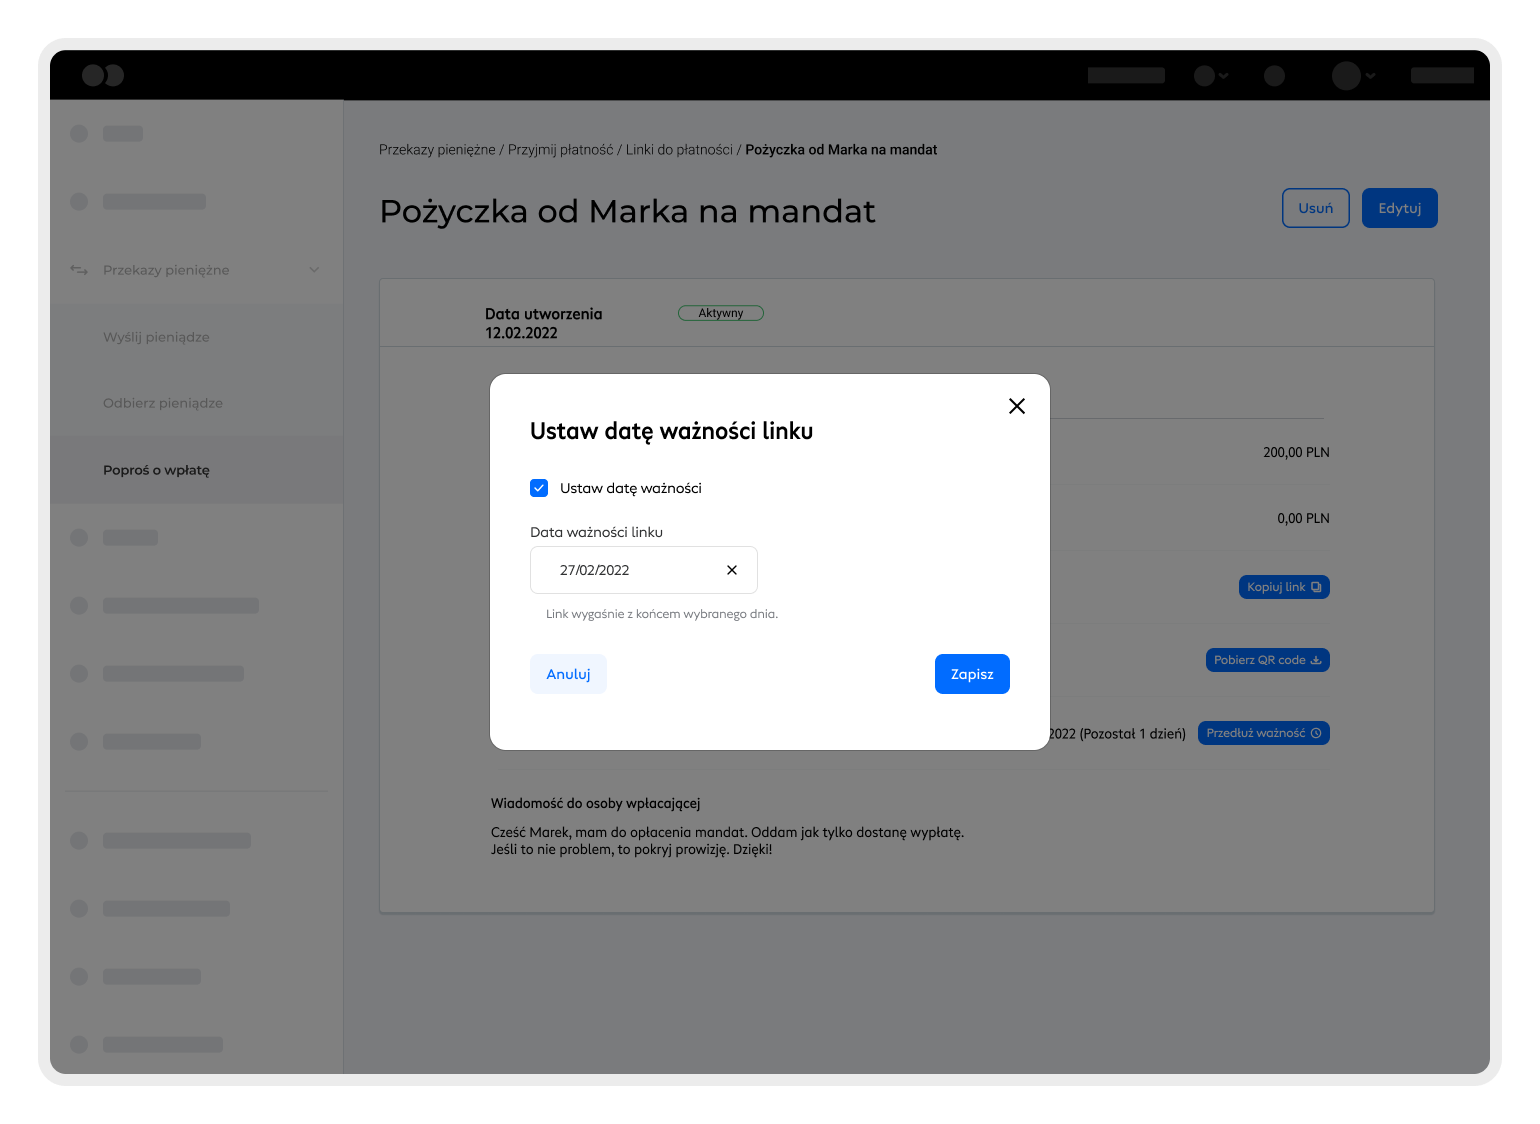This screenshot has width=1540, height=1124.
Task: Click the 'Data ważności linku' date field
Action: point(630,570)
